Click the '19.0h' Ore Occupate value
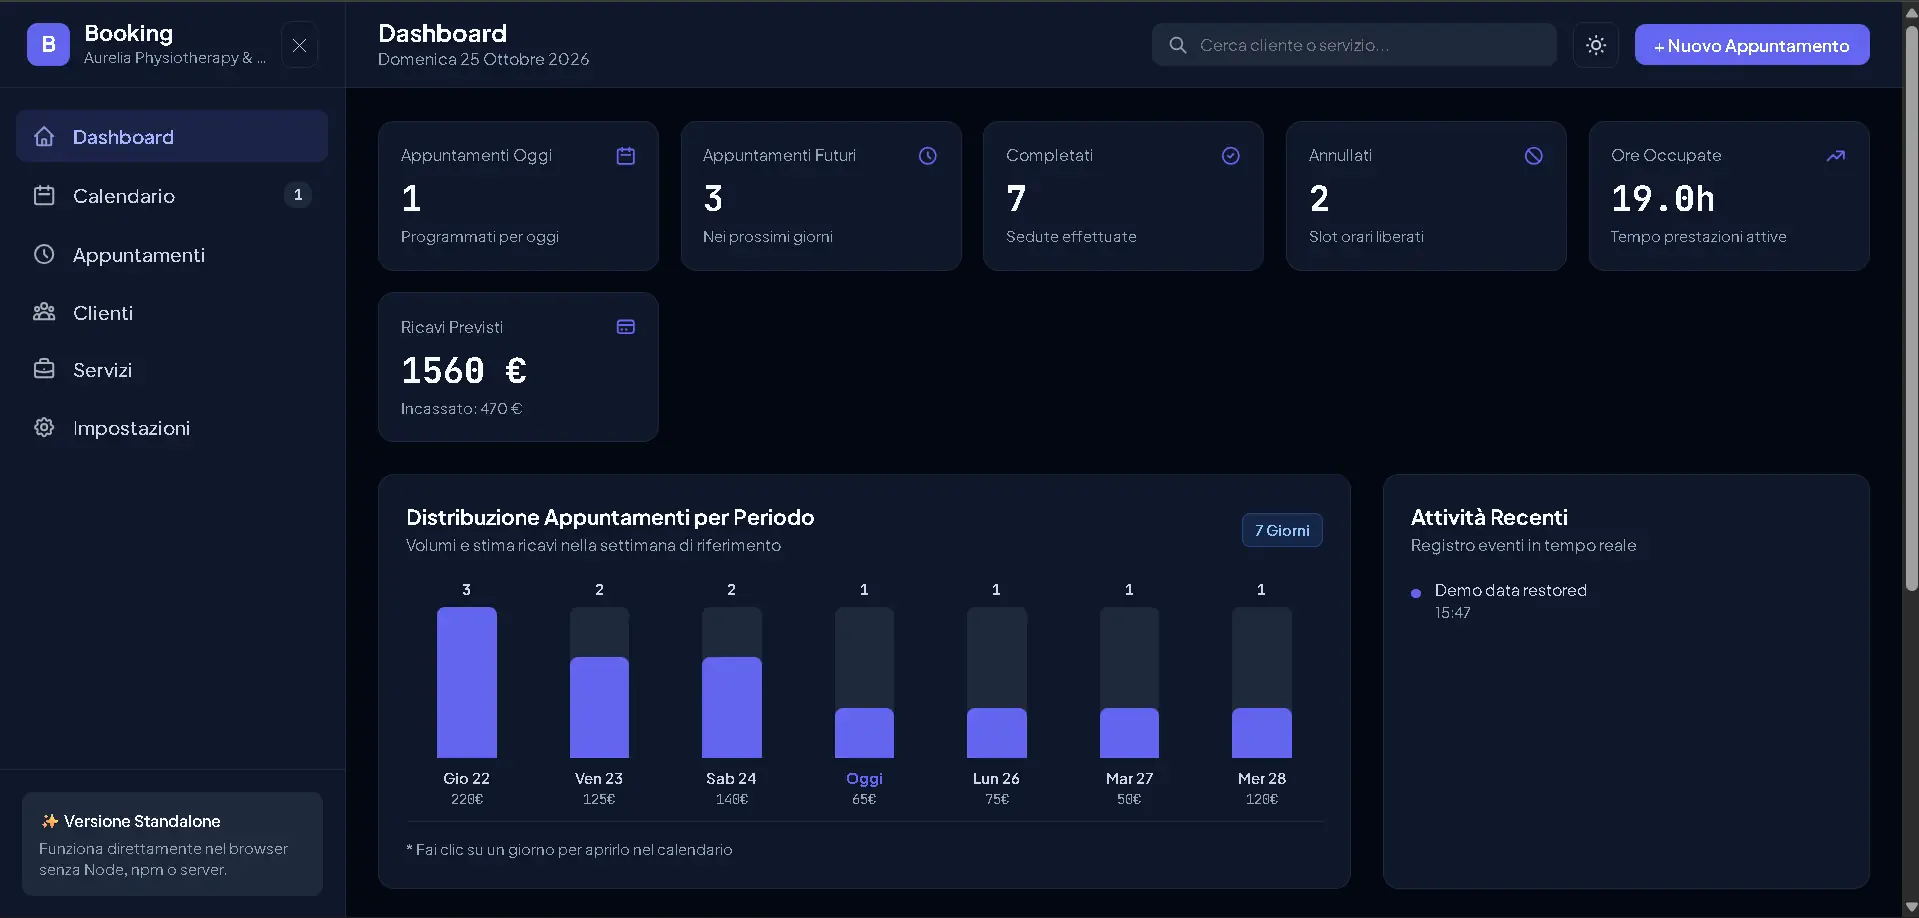This screenshot has width=1919, height=918. (x=1662, y=199)
